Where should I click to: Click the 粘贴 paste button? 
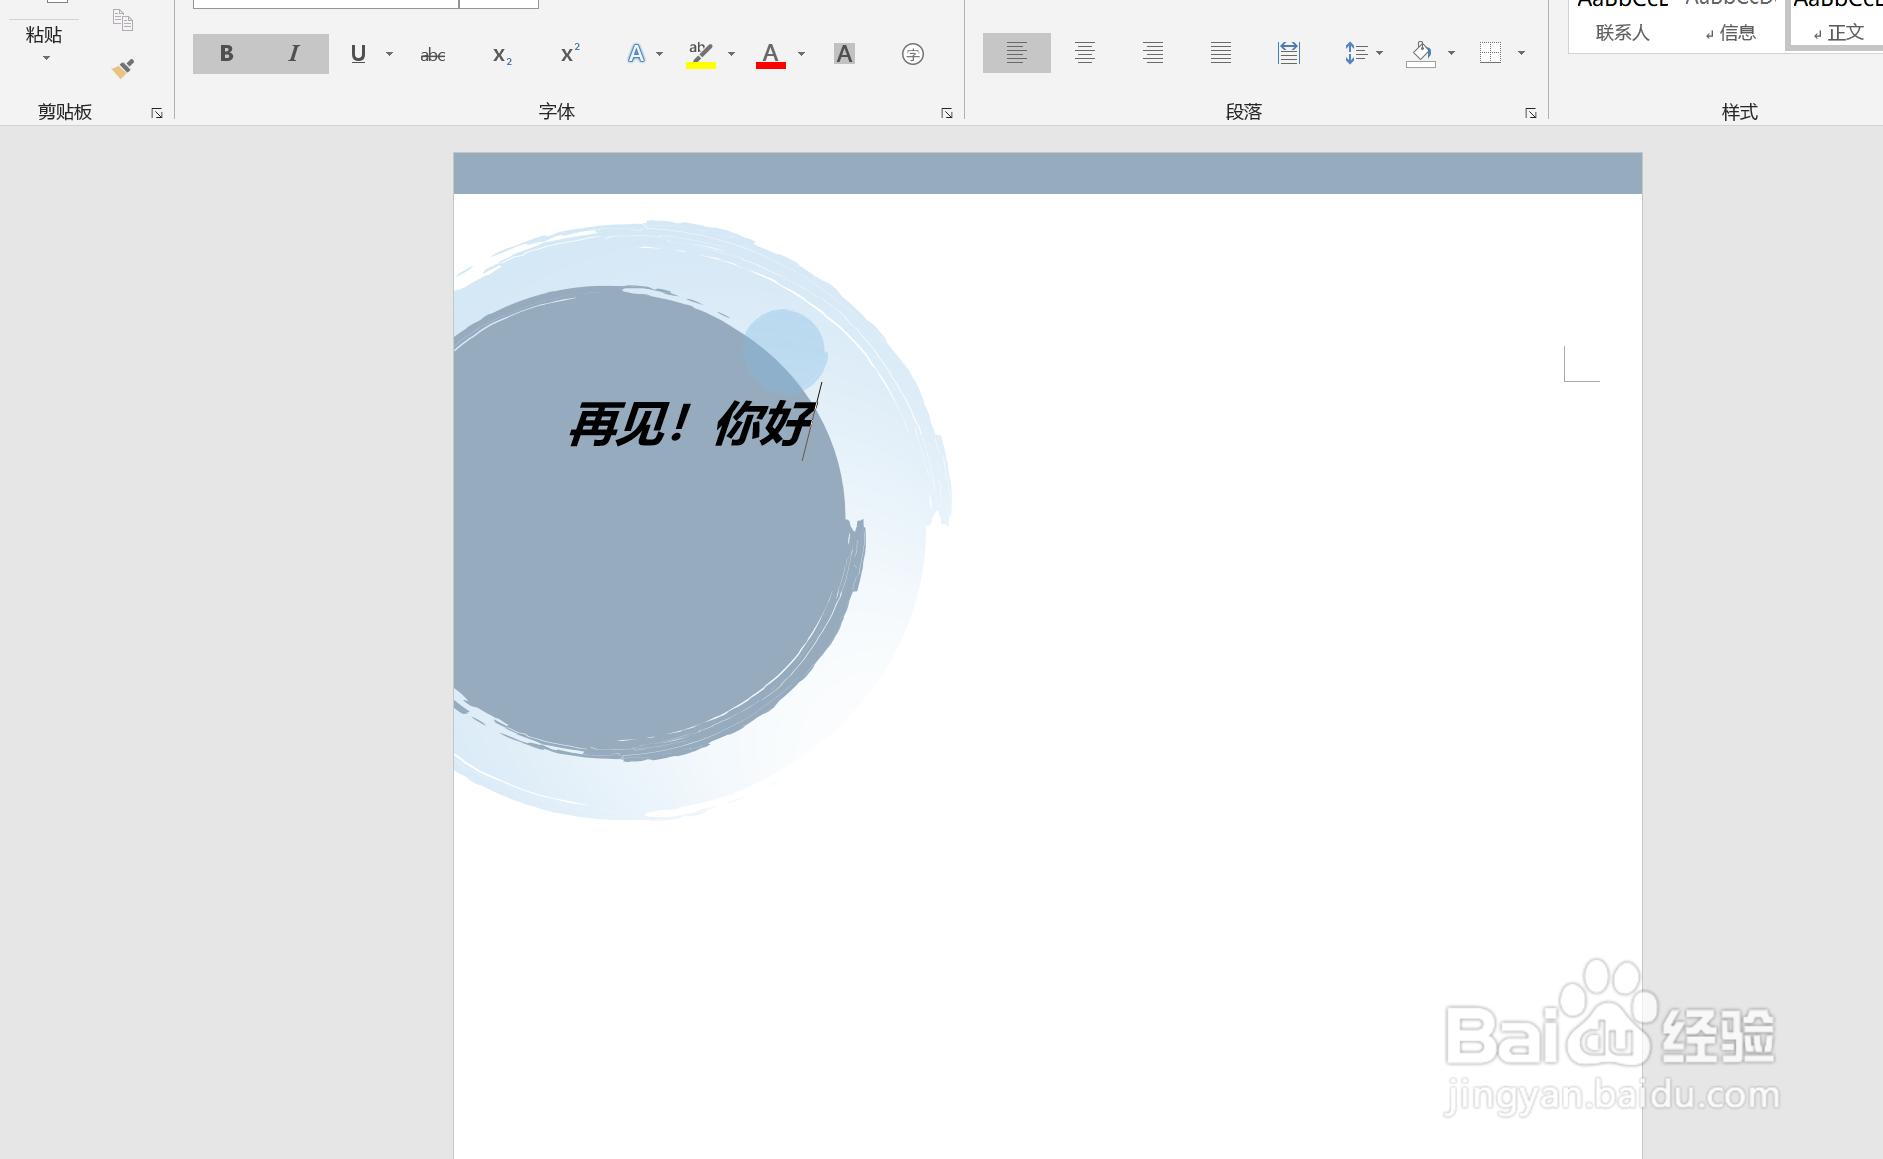point(43,35)
